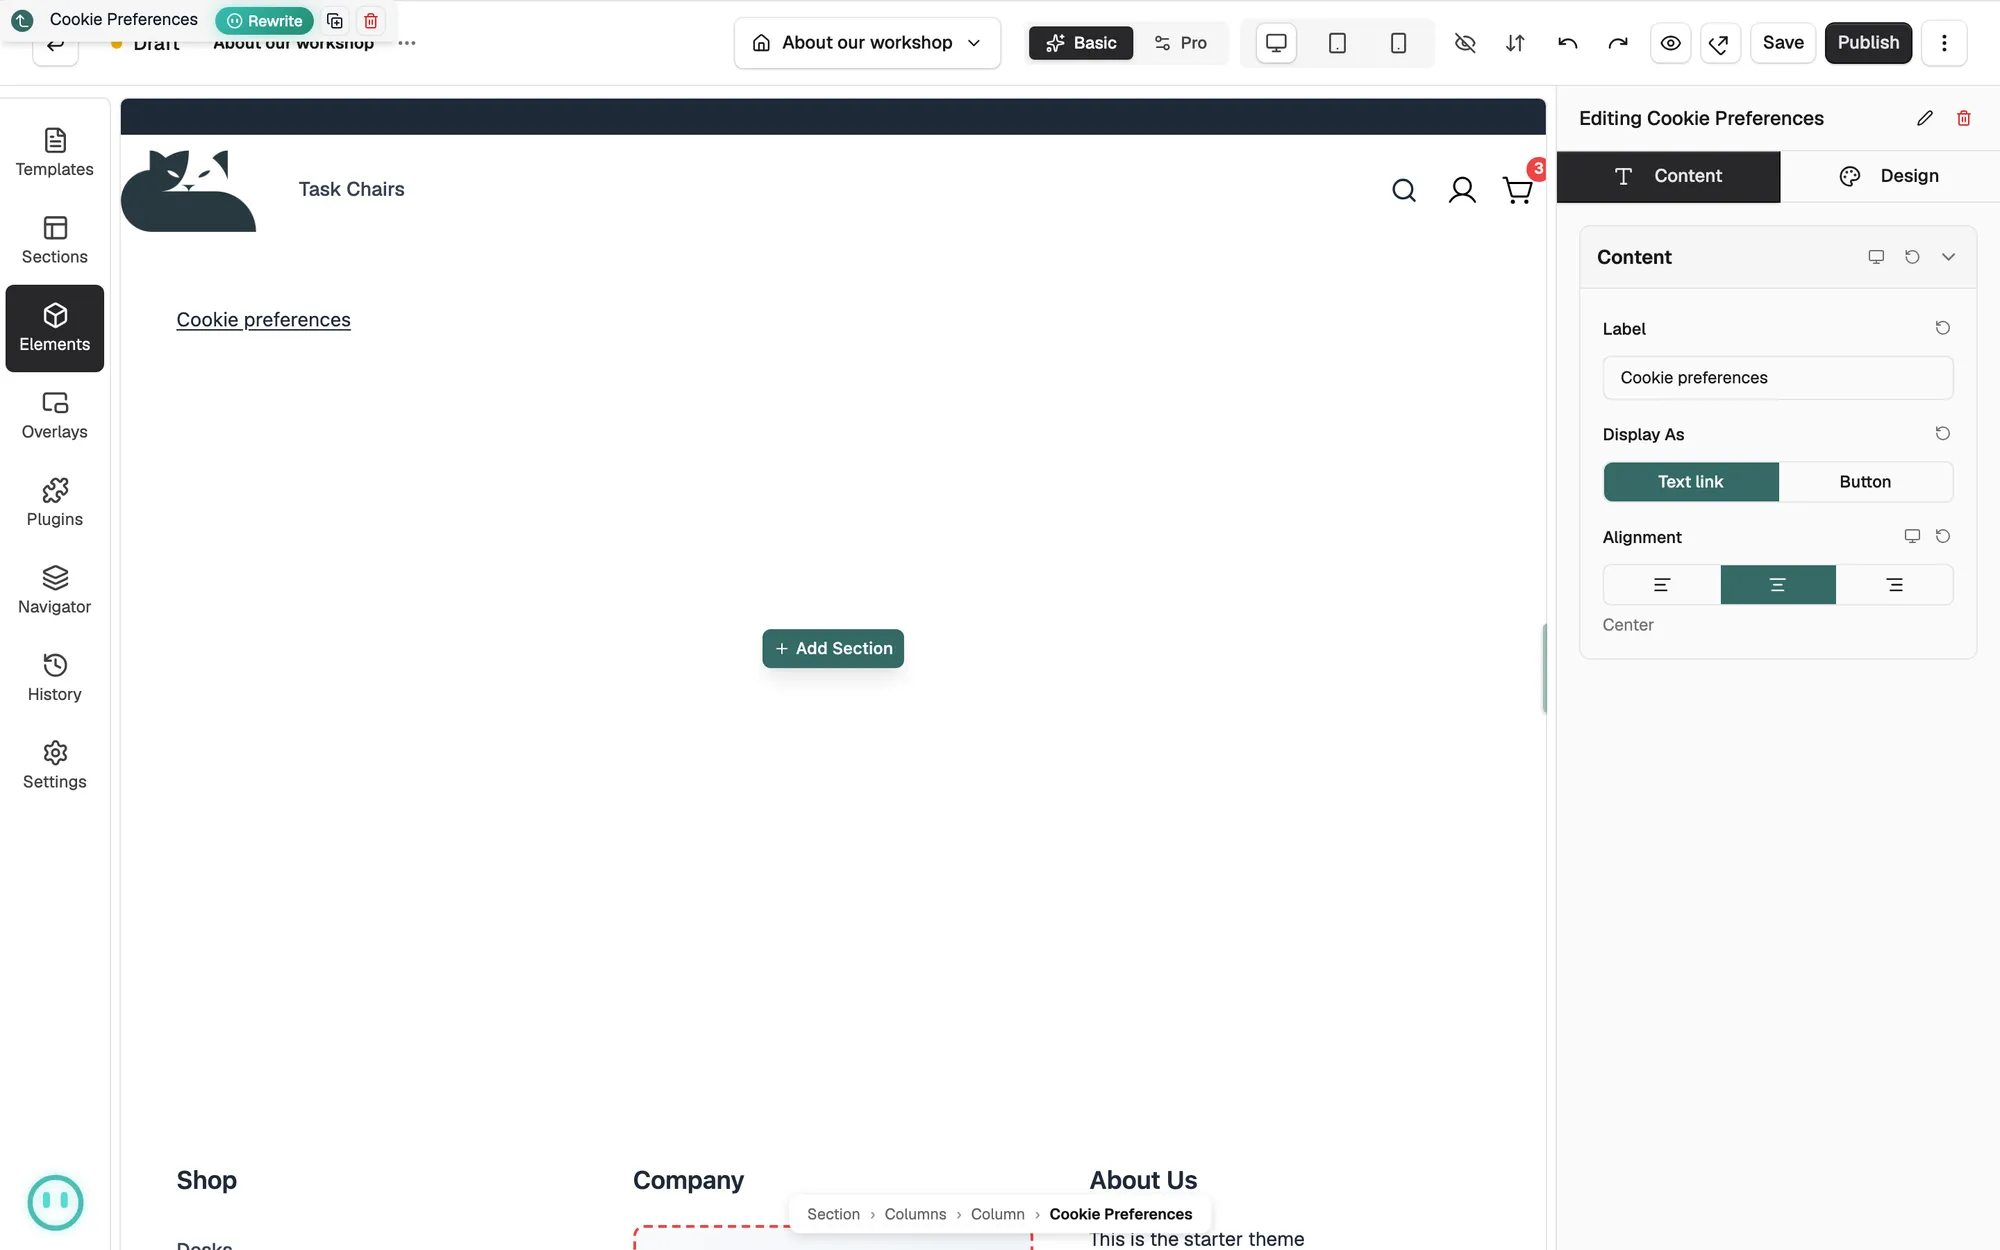The width and height of the screenshot is (2000, 1250).
Task: Click the pencil rename icon in editing panel
Action: (x=1924, y=118)
